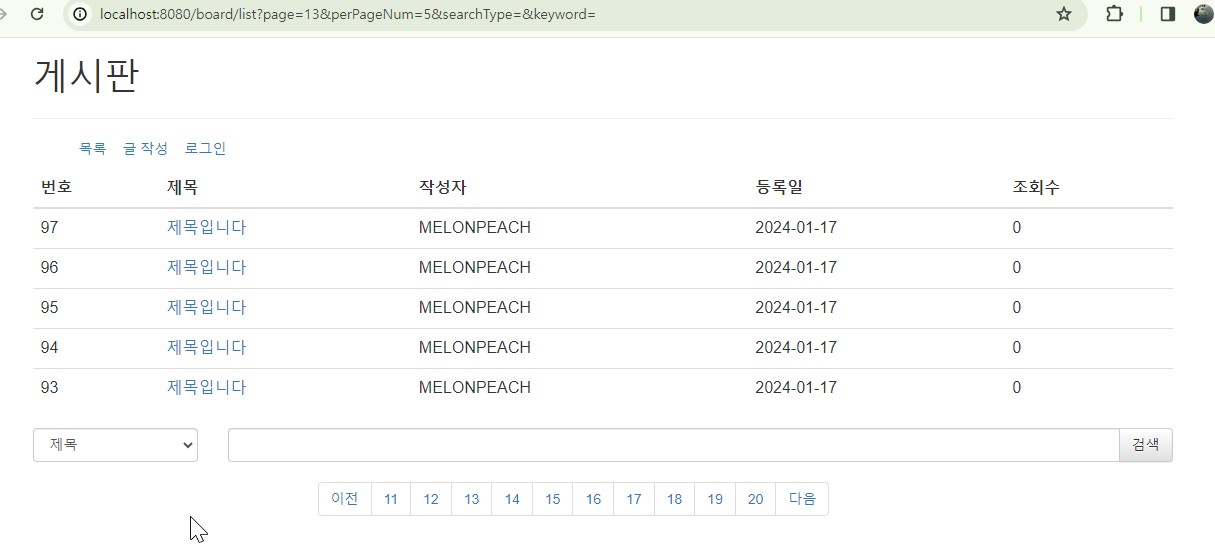Go to previous pages with 이전
The height and width of the screenshot is (551, 1215).
coord(344,499)
